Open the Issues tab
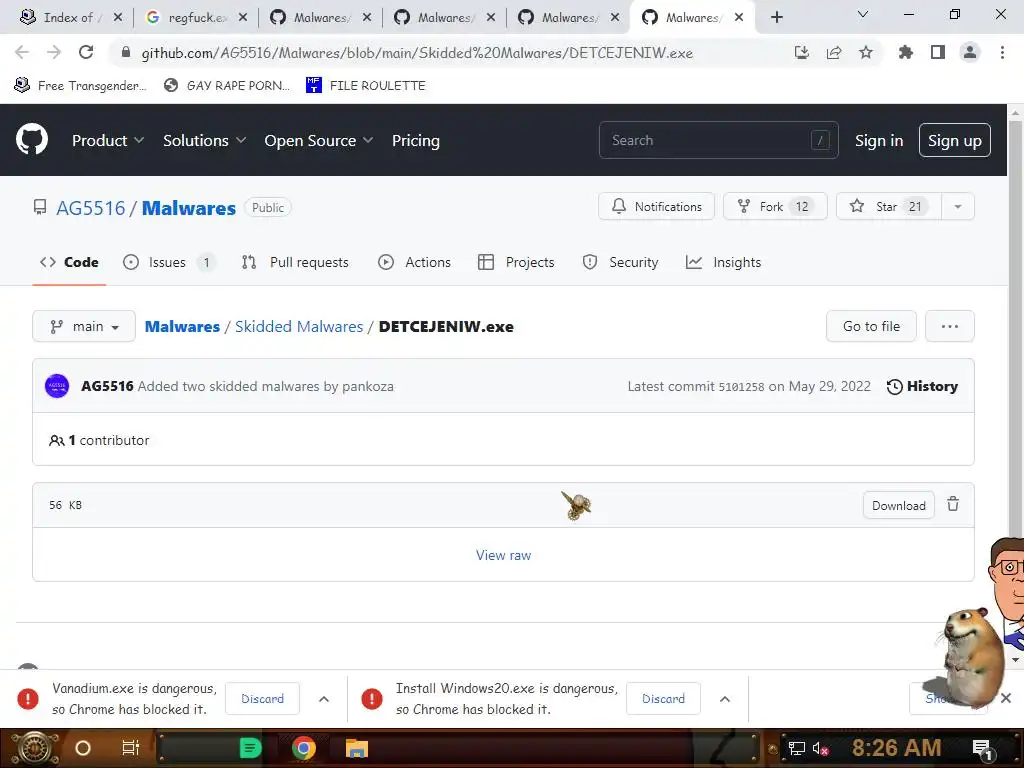The image size is (1024, 768). coord(168,262)
